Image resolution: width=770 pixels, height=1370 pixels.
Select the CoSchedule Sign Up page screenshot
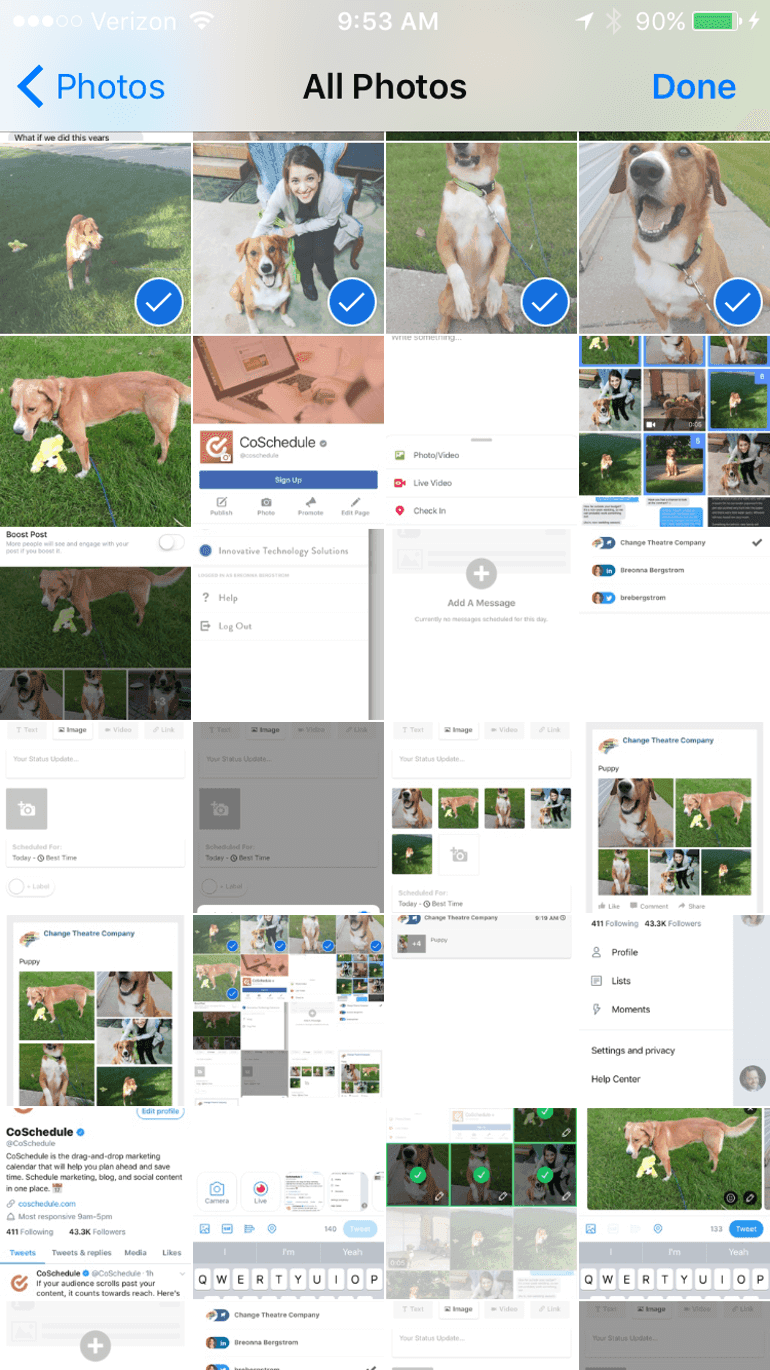tap(288, 431)
